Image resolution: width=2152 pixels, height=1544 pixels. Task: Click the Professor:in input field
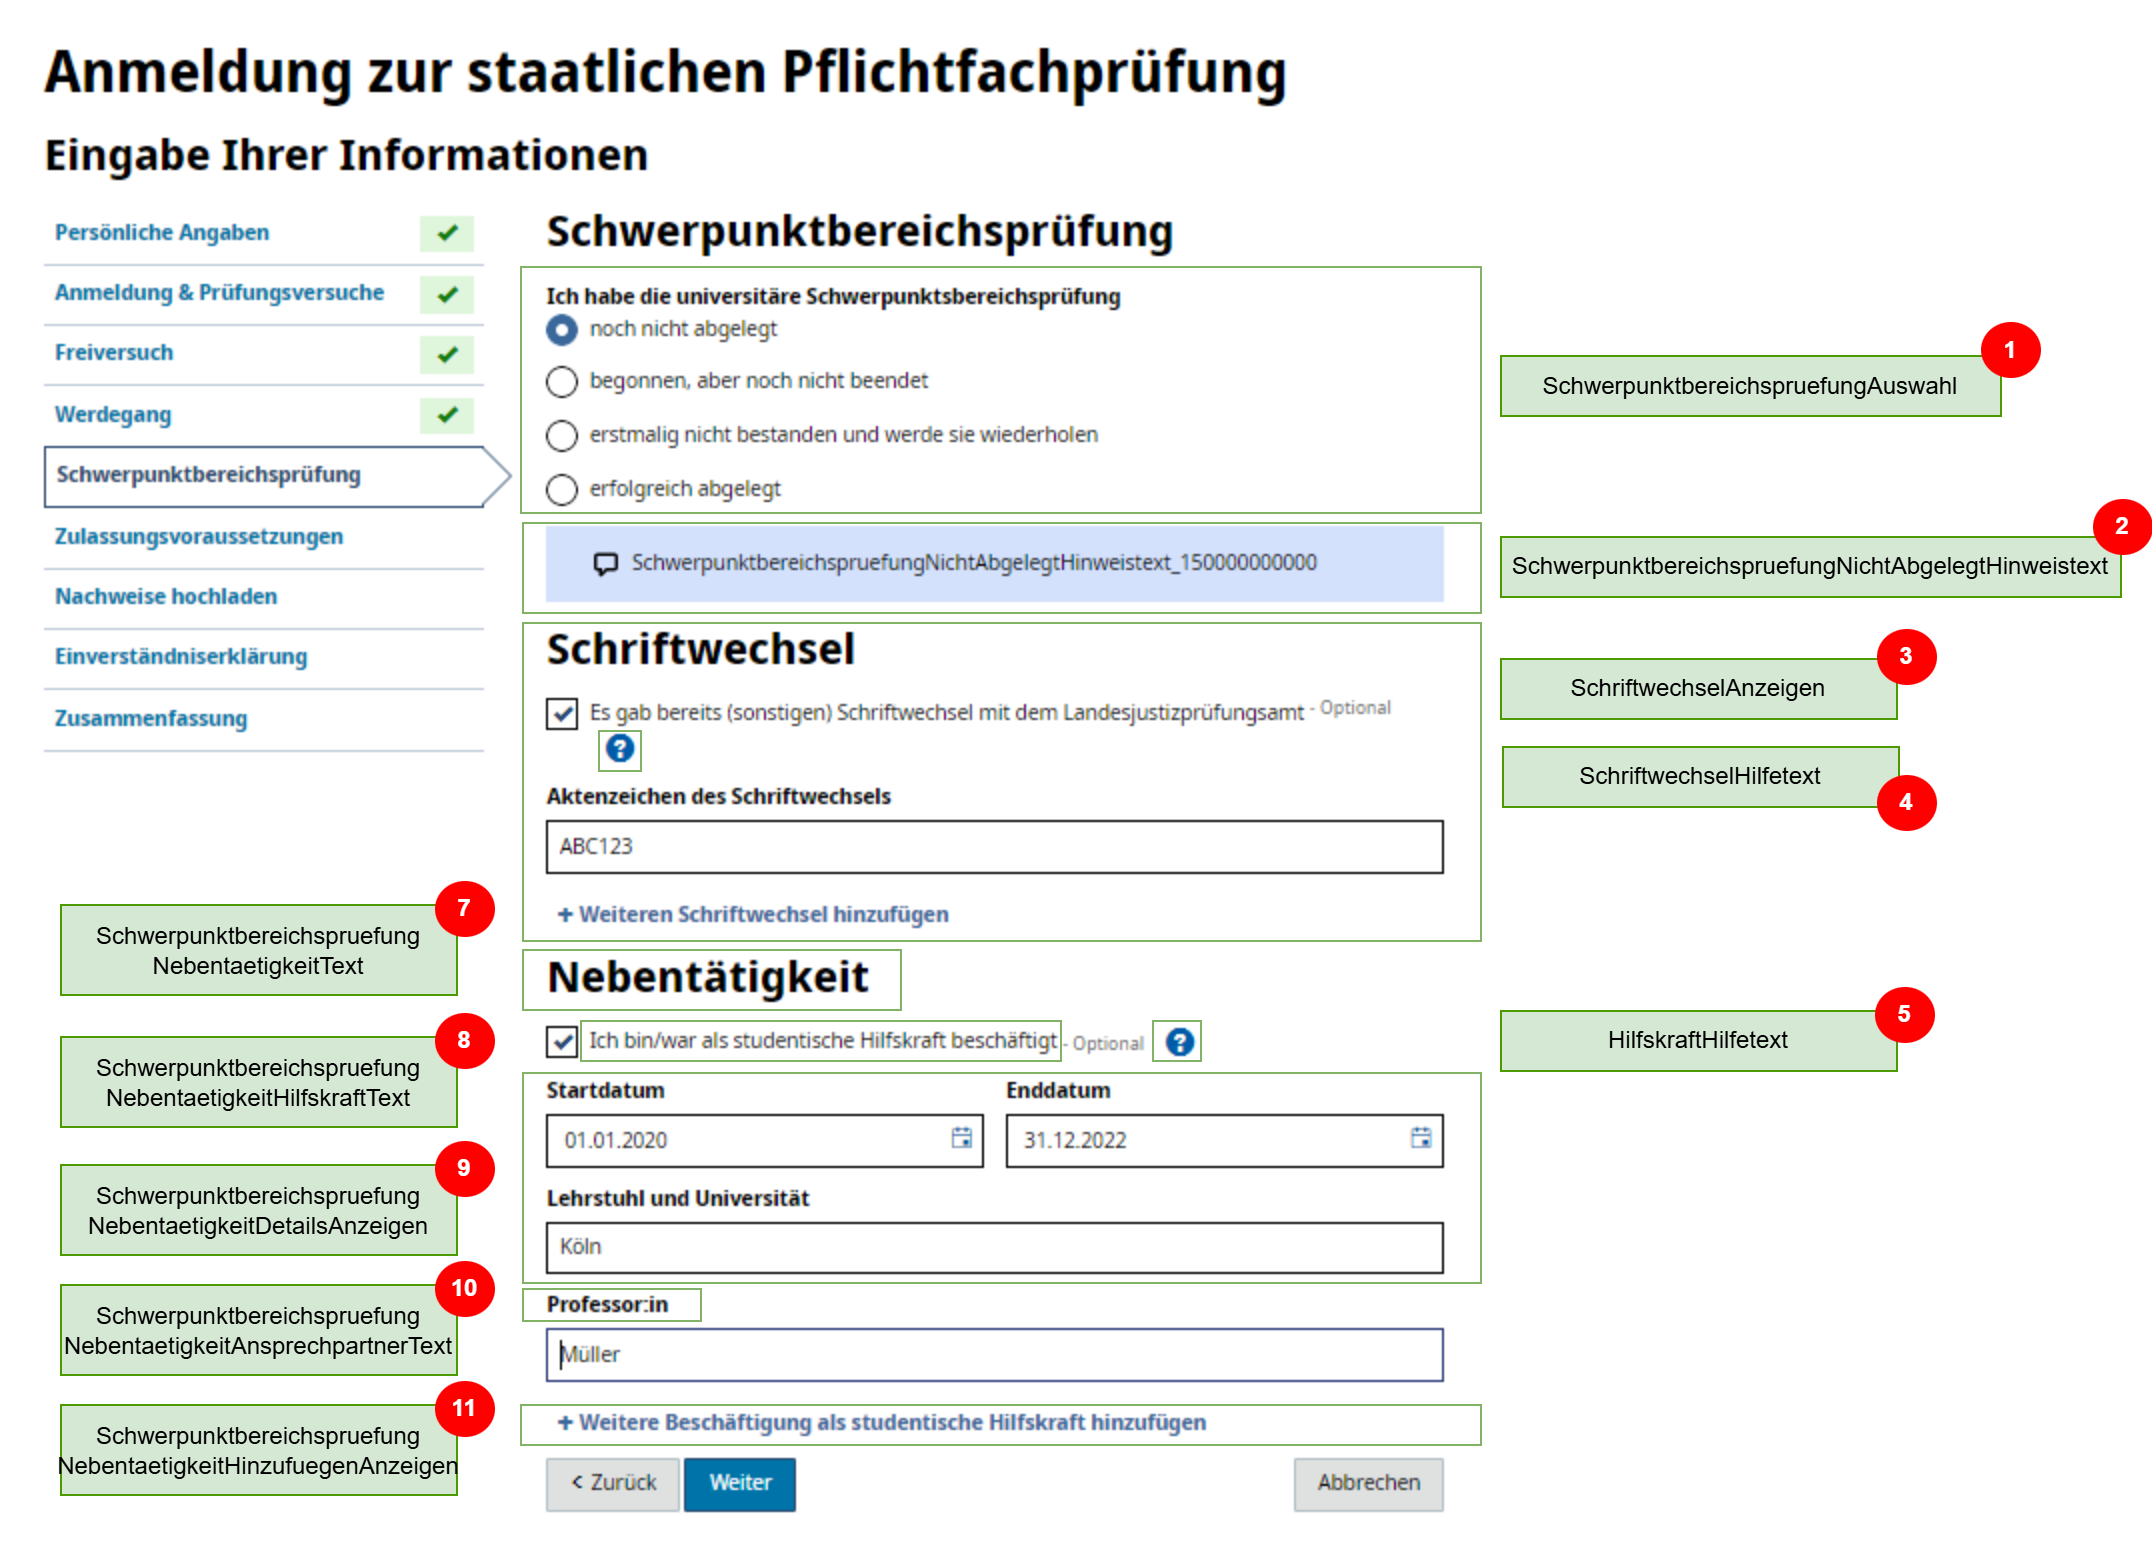point(995,1355)
